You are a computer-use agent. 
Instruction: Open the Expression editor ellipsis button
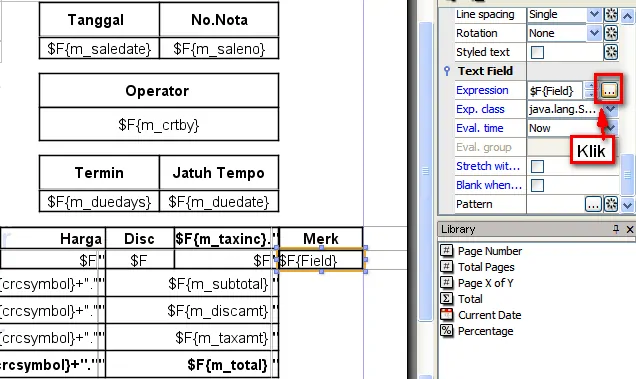(609, 90)
